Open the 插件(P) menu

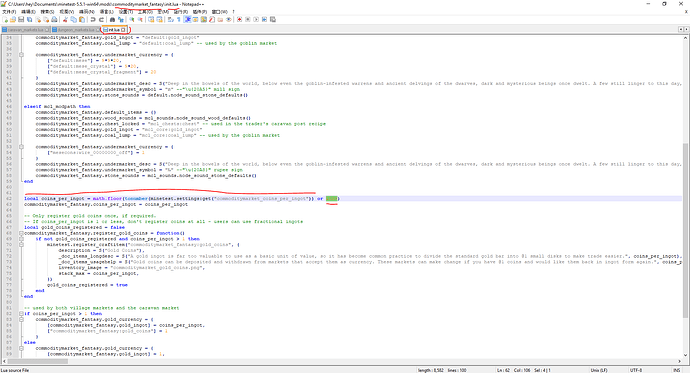[x=199, y=12]
